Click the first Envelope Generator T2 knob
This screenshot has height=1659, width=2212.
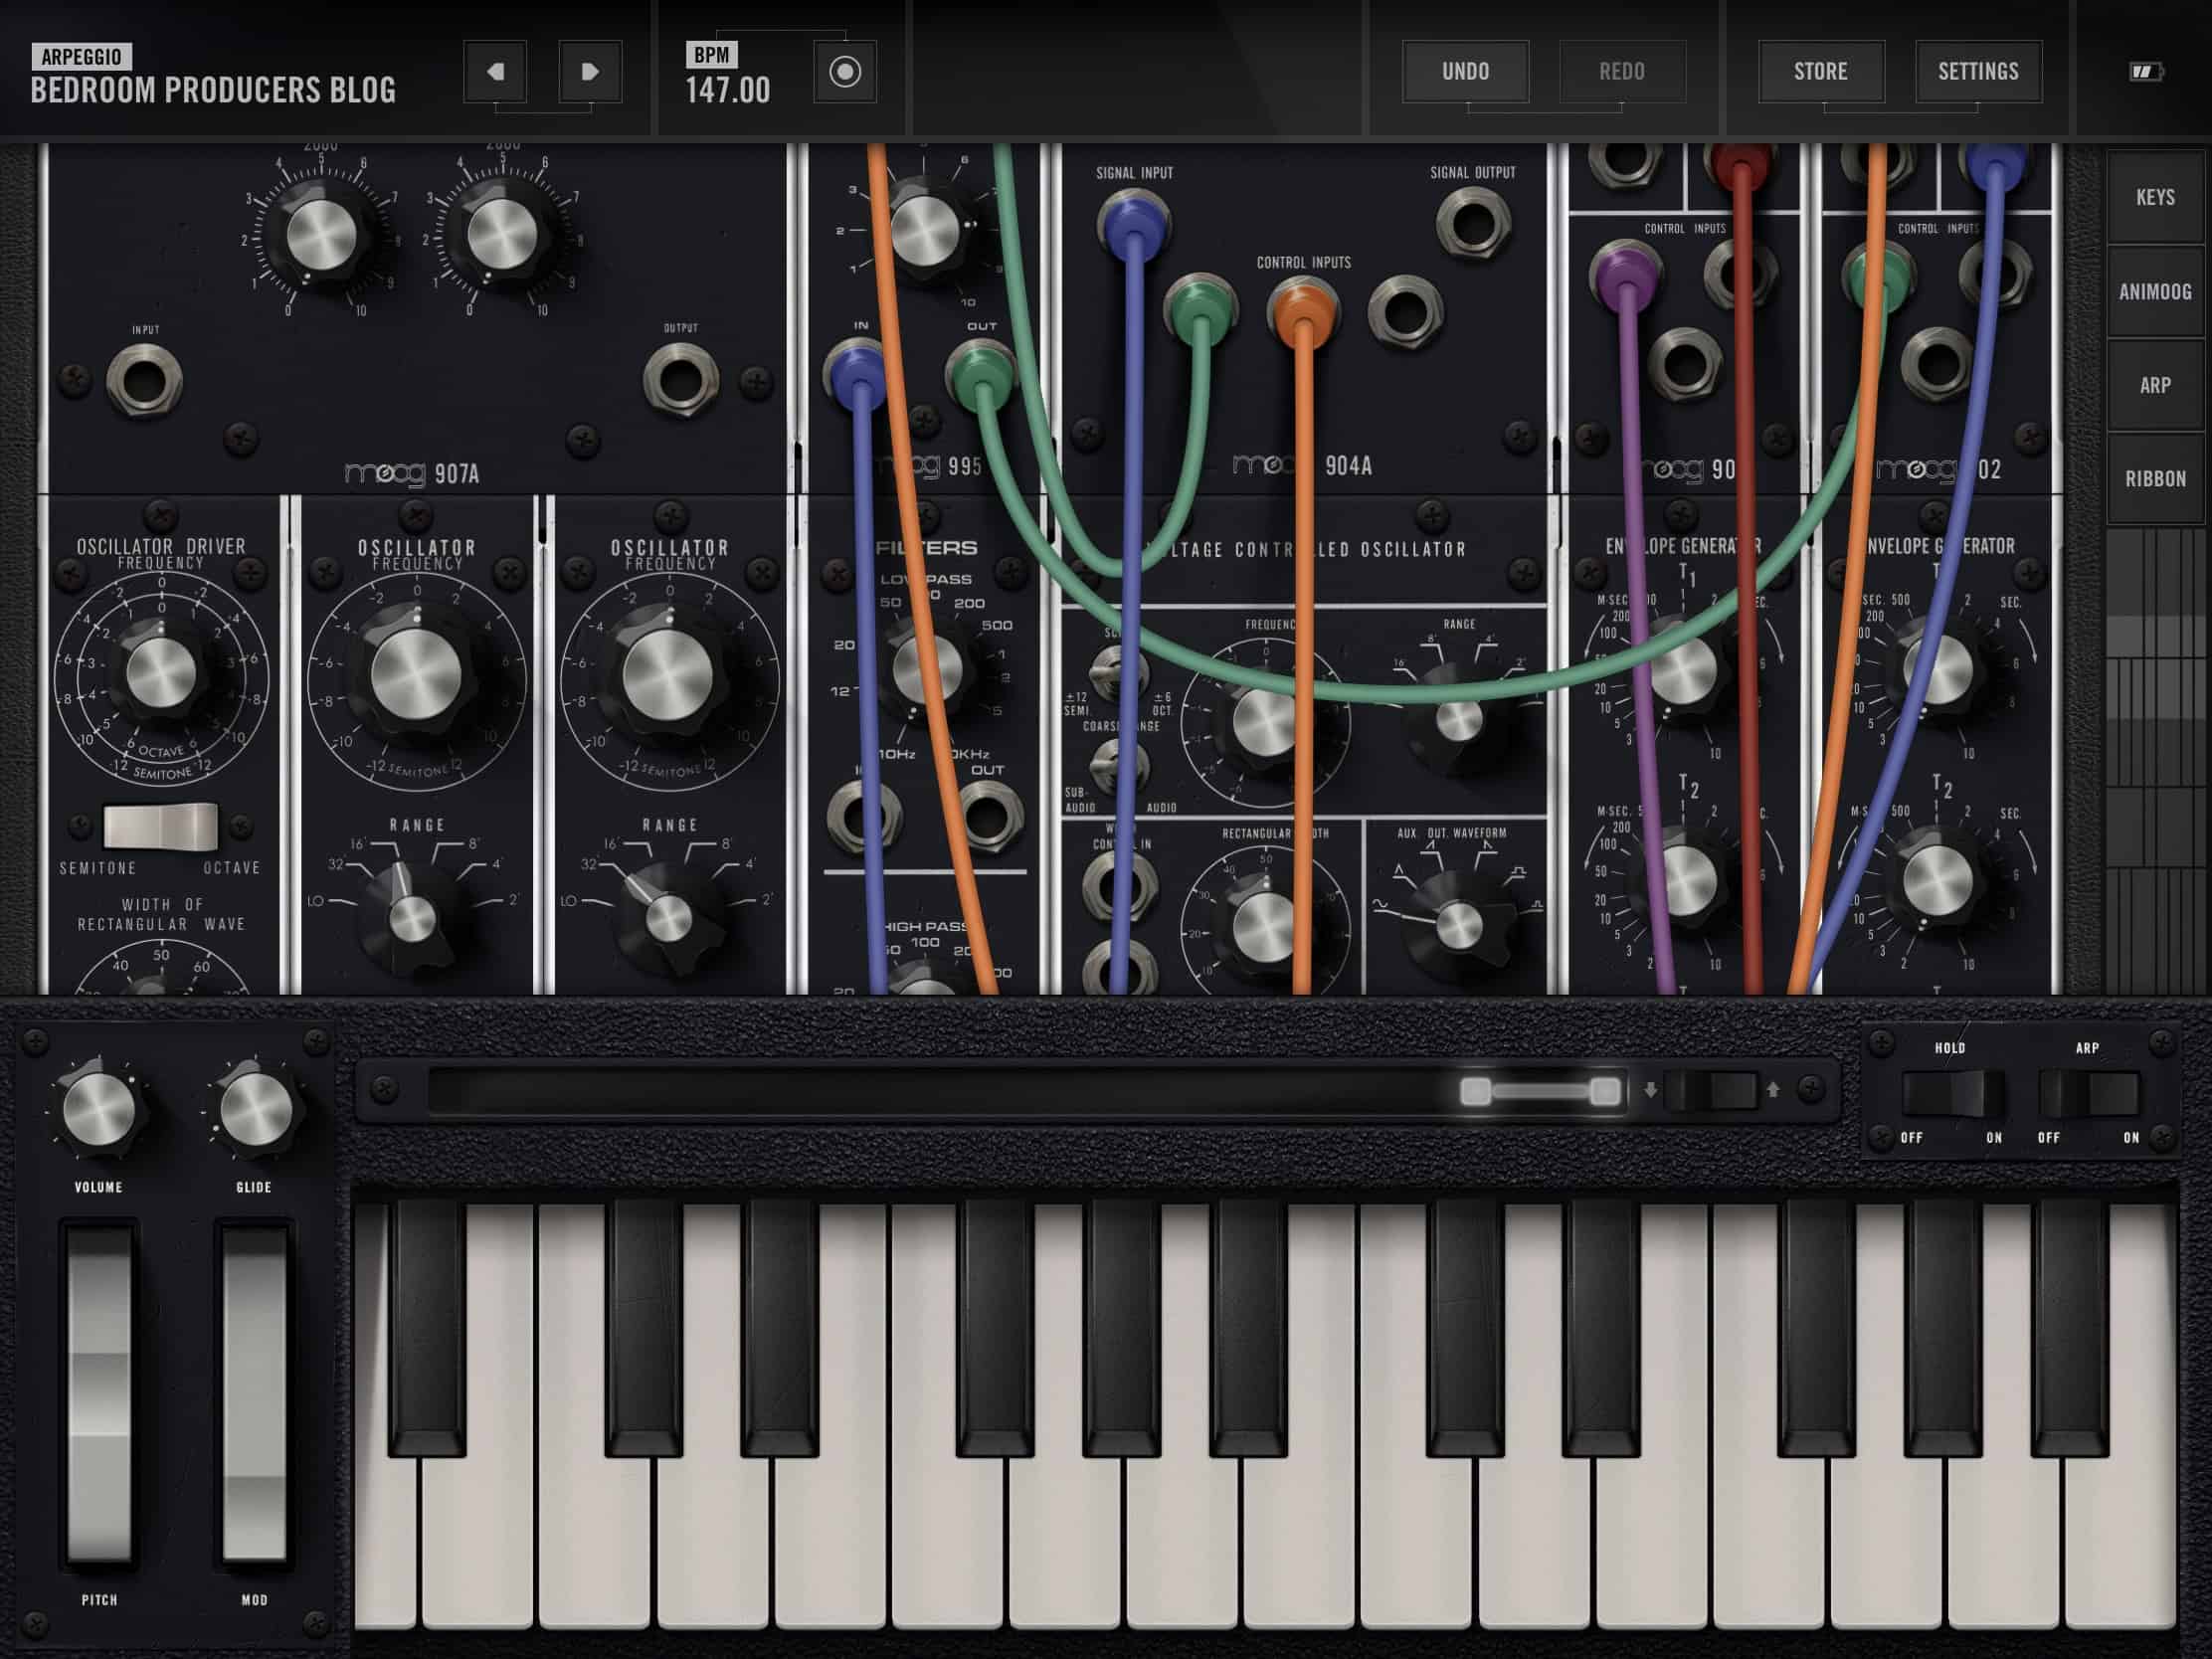(1684, 881)
